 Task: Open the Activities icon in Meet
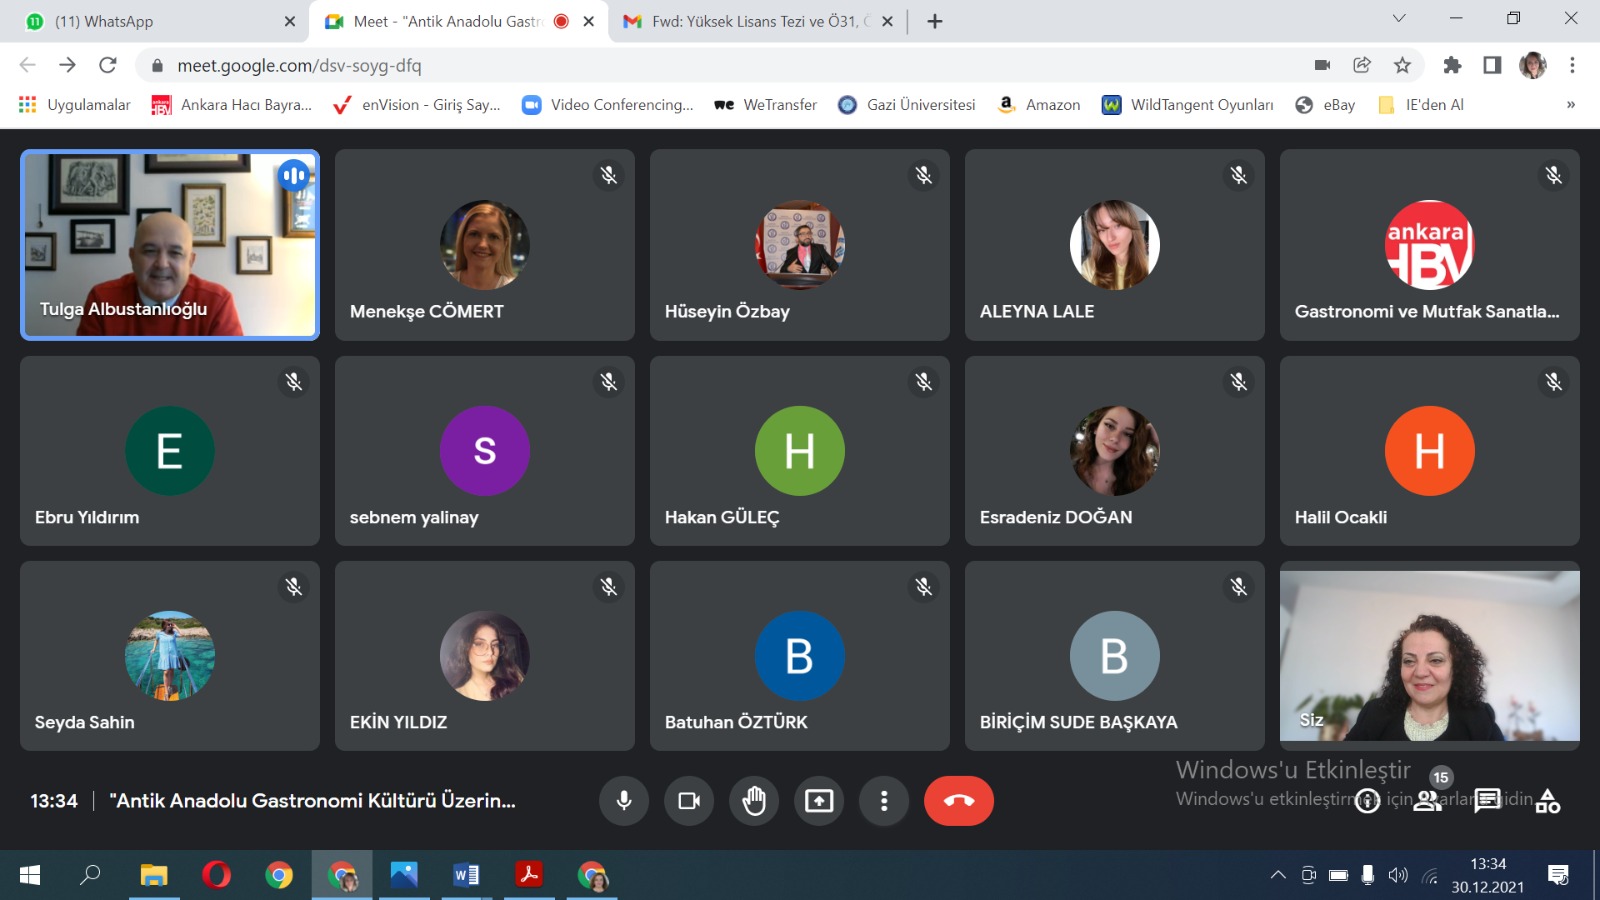[1547, 801]
